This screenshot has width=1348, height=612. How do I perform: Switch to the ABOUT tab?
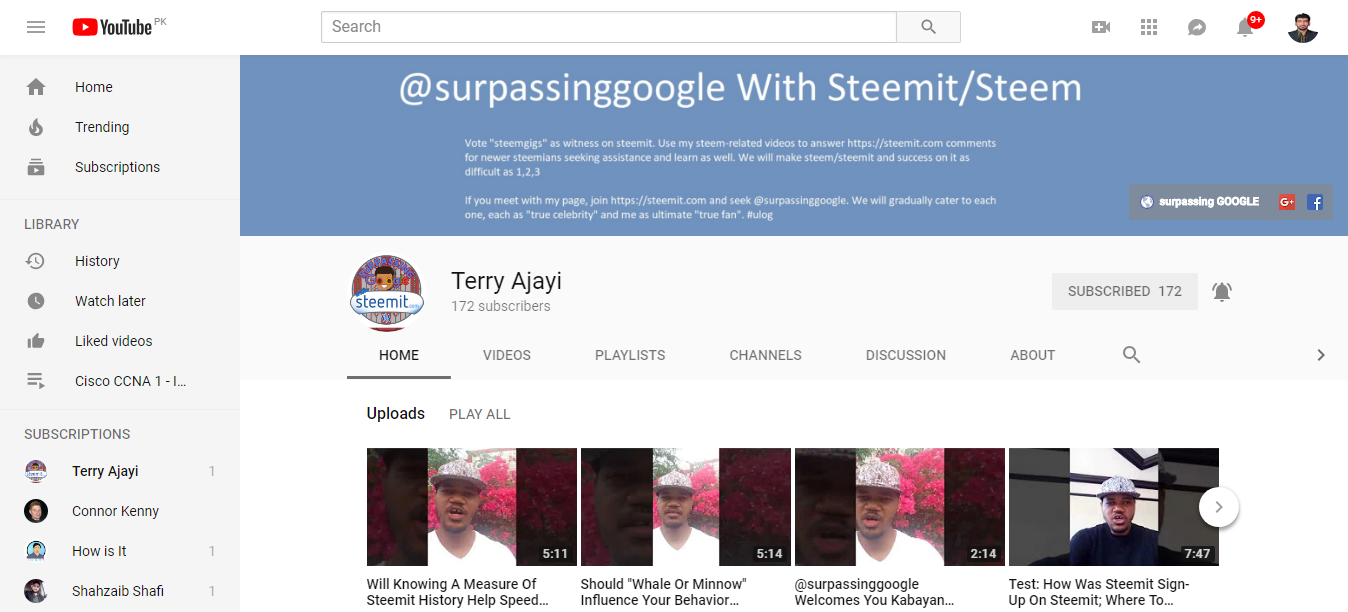(1033, 355)
